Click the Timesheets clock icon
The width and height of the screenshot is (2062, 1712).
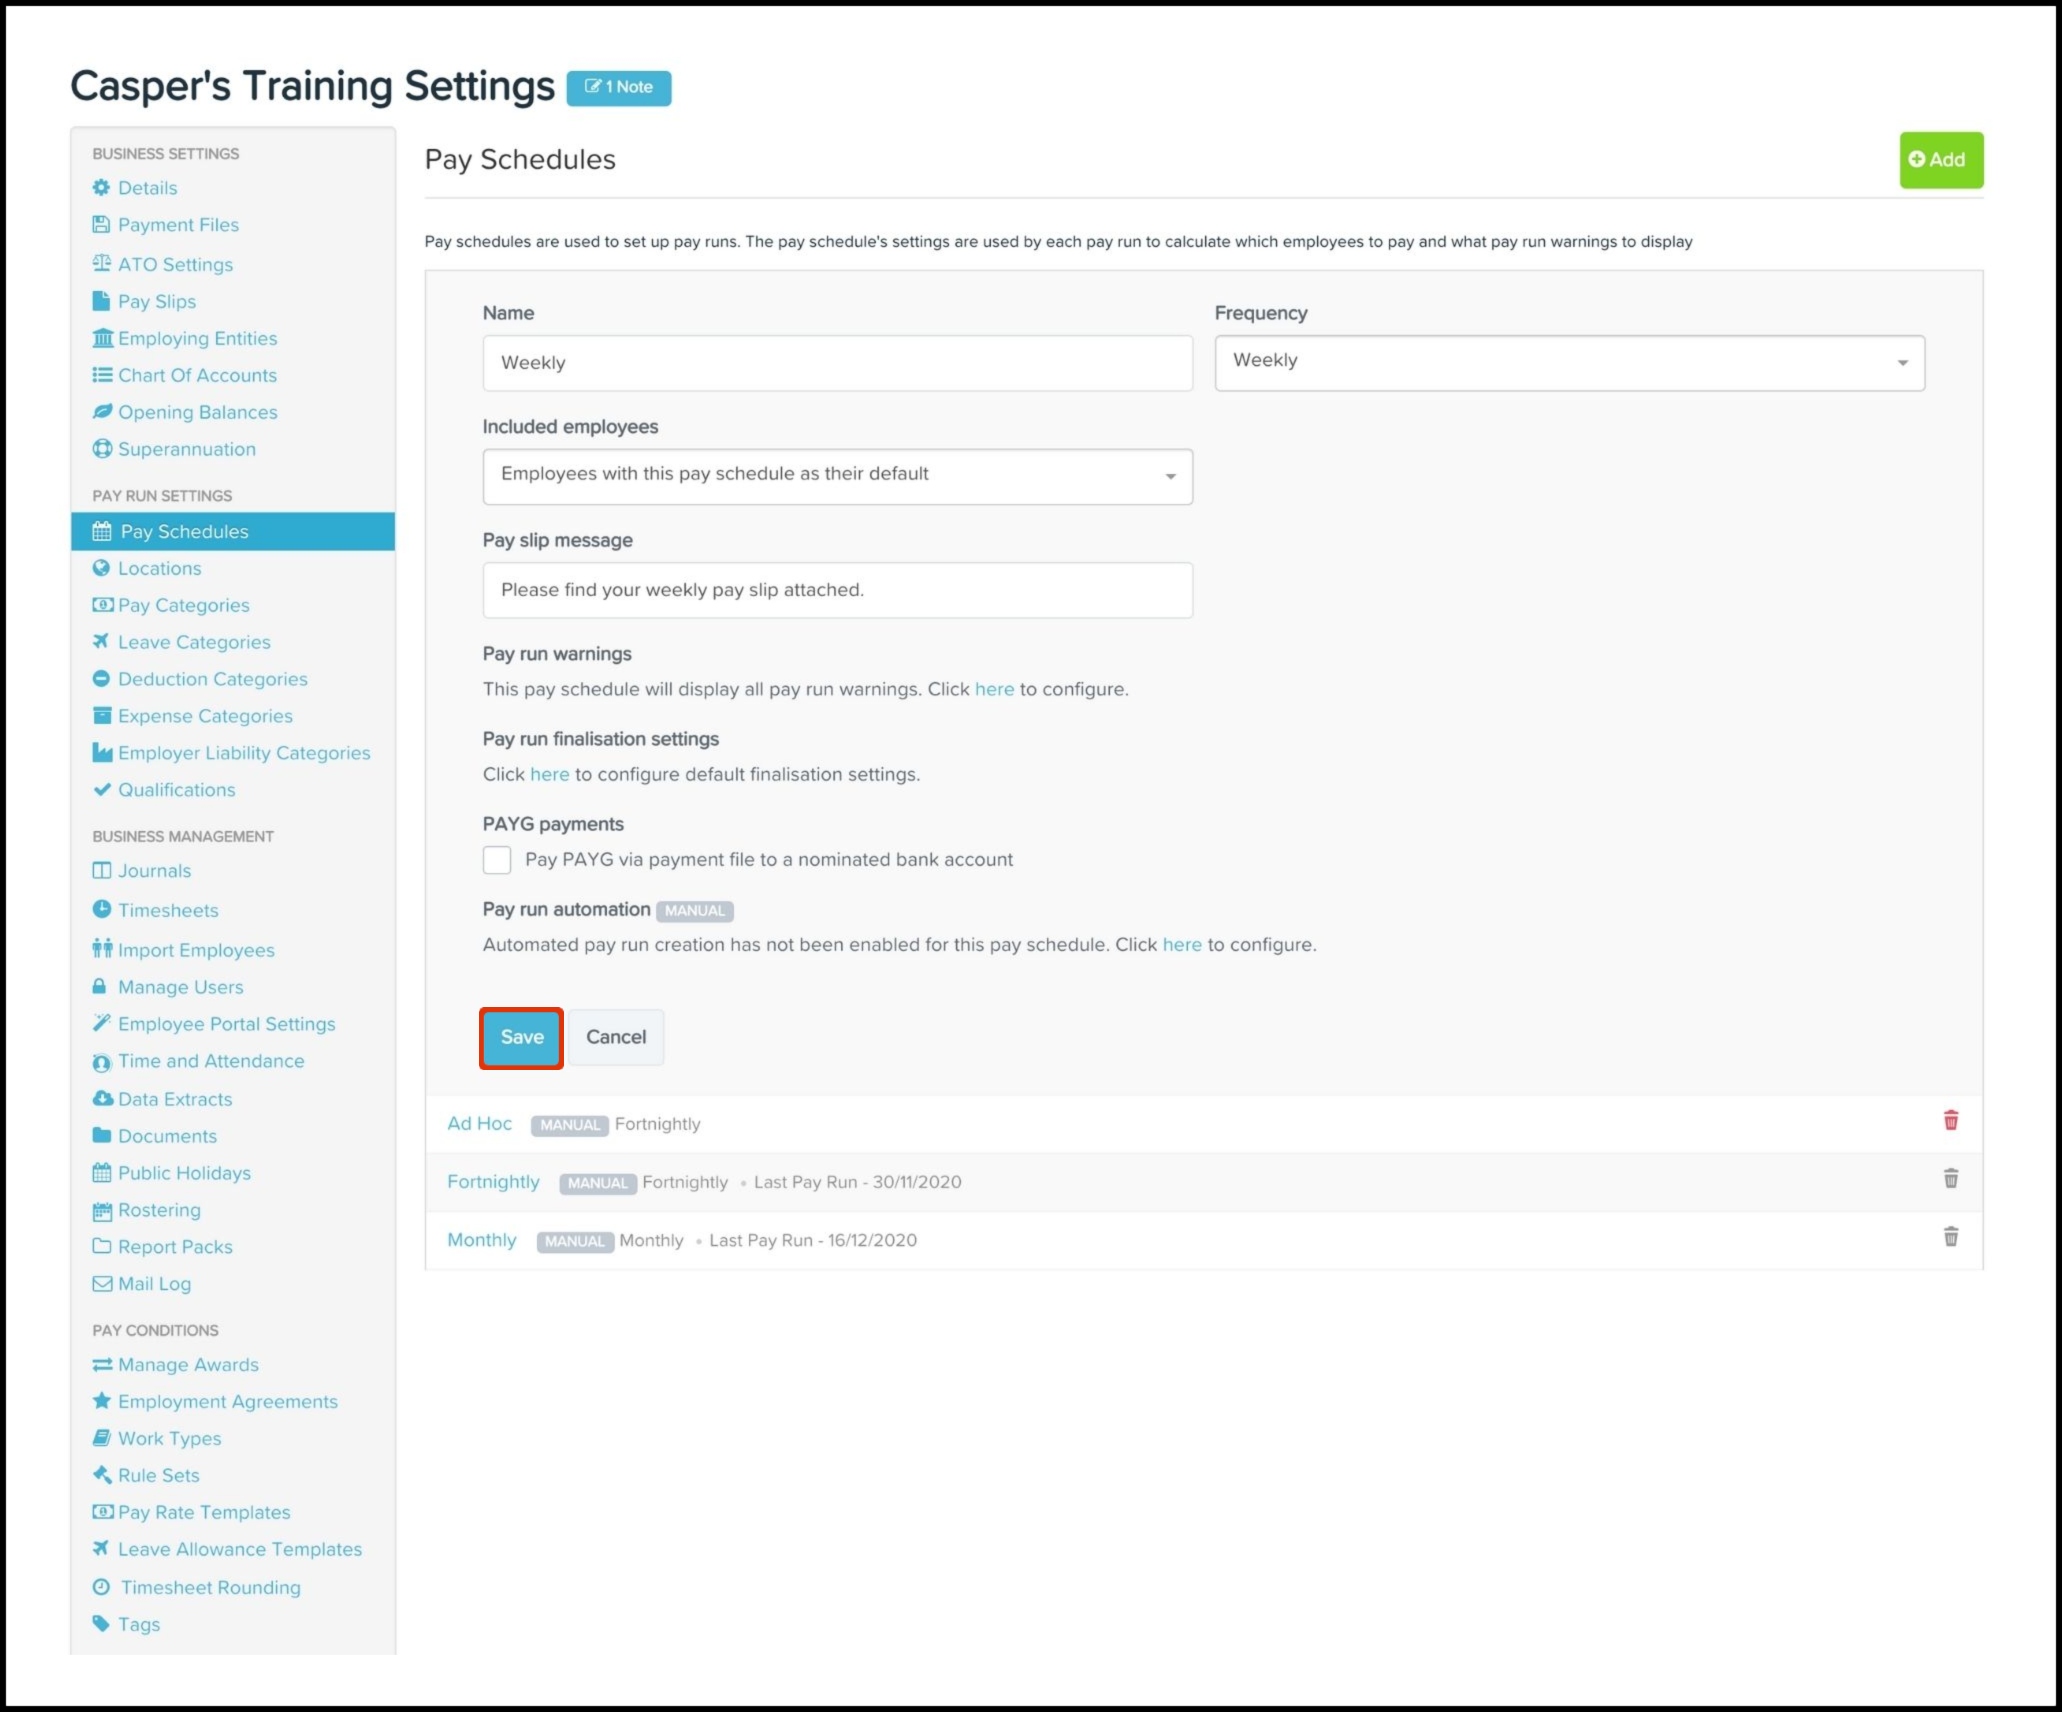pos(101,909)
